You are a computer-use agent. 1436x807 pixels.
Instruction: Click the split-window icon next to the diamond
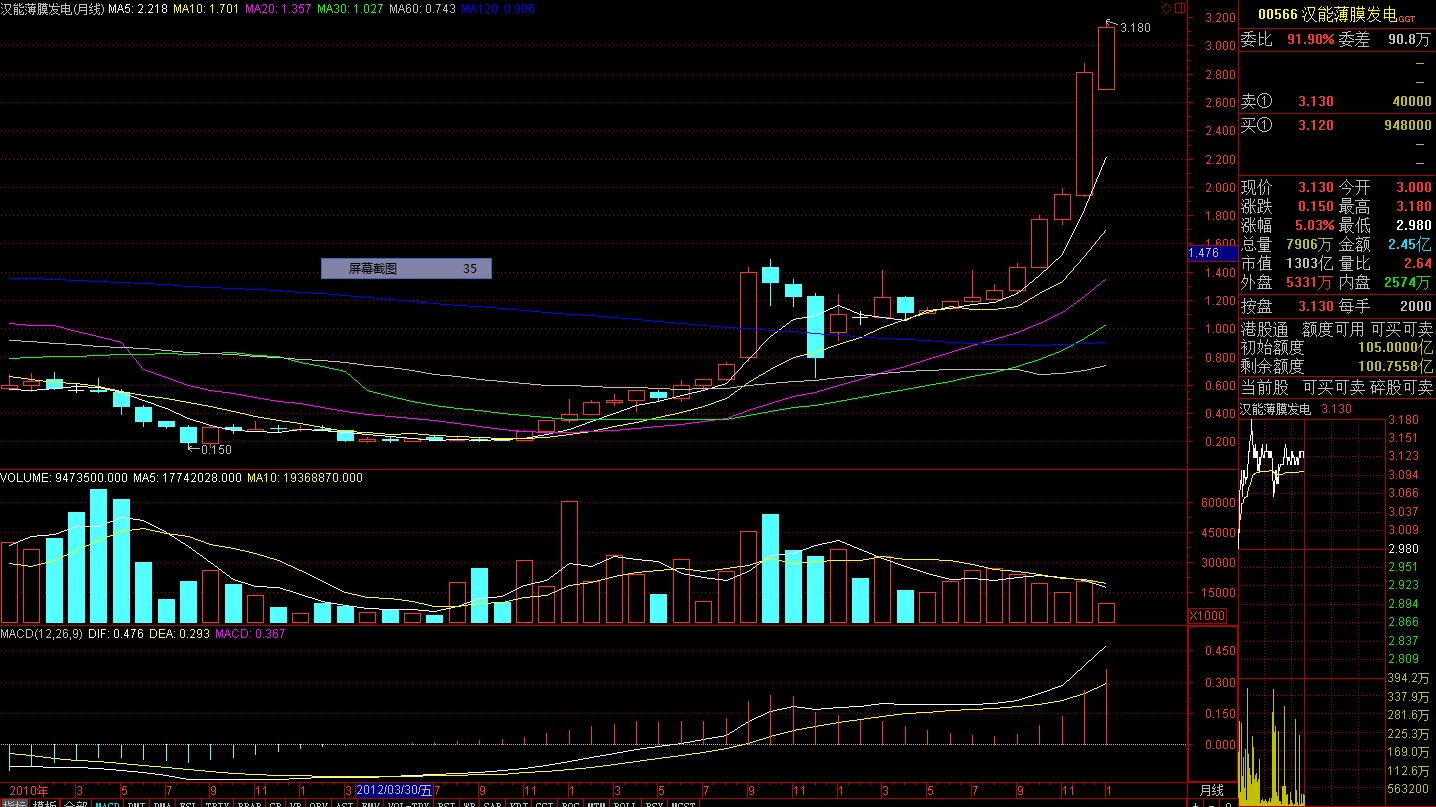[x=1181, y=7]
